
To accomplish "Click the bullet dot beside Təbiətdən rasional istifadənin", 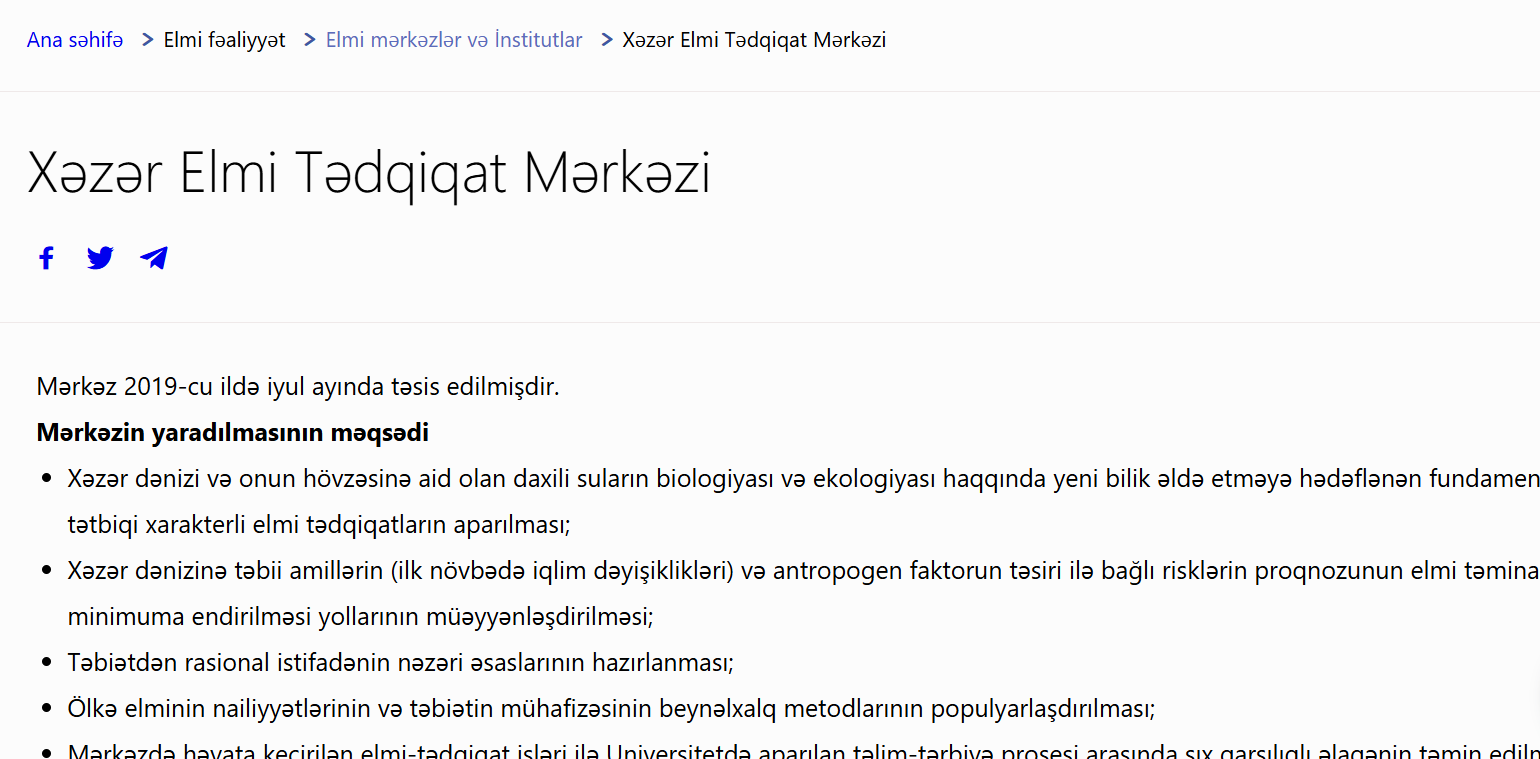I will 46,663.
